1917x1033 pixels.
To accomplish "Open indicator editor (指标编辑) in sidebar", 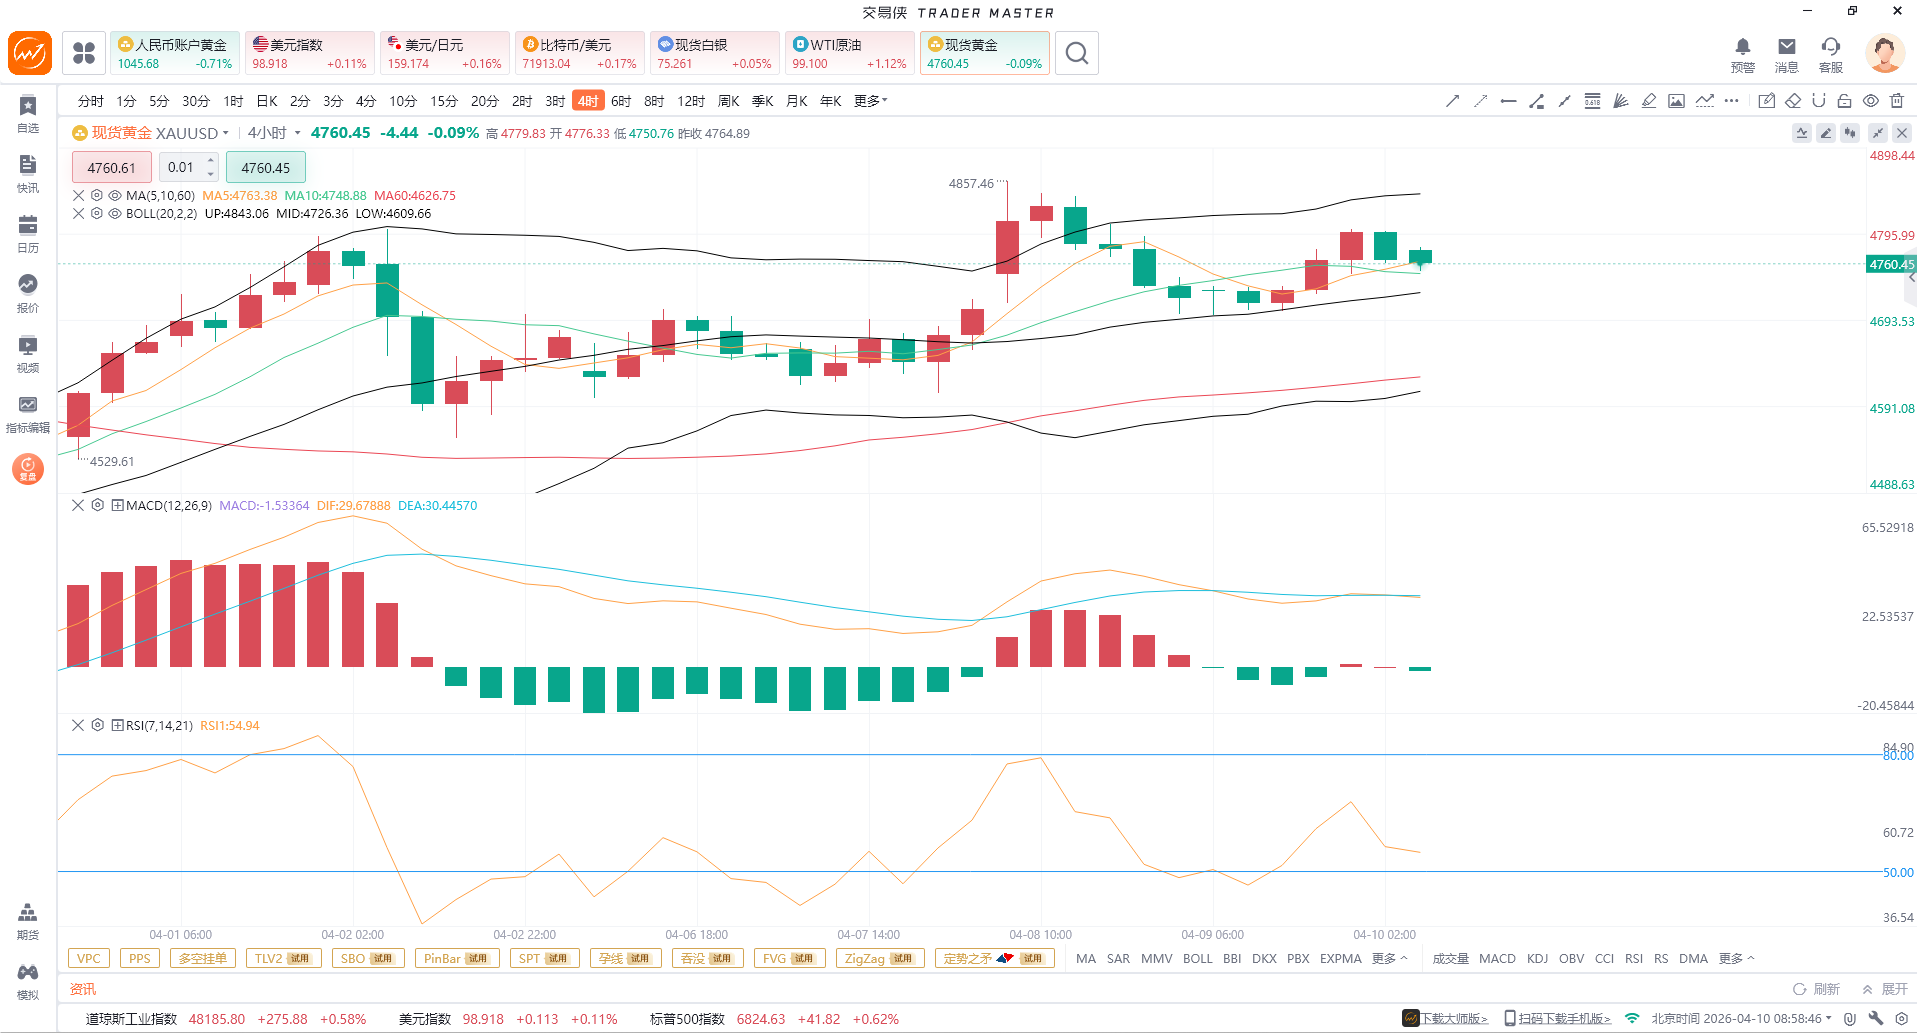I will tap(28, 414).
